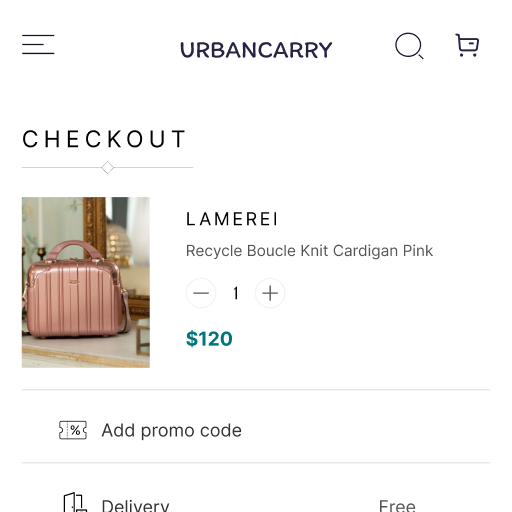
Task: Open the hamburger navigation menu
Action: (38, 44)
